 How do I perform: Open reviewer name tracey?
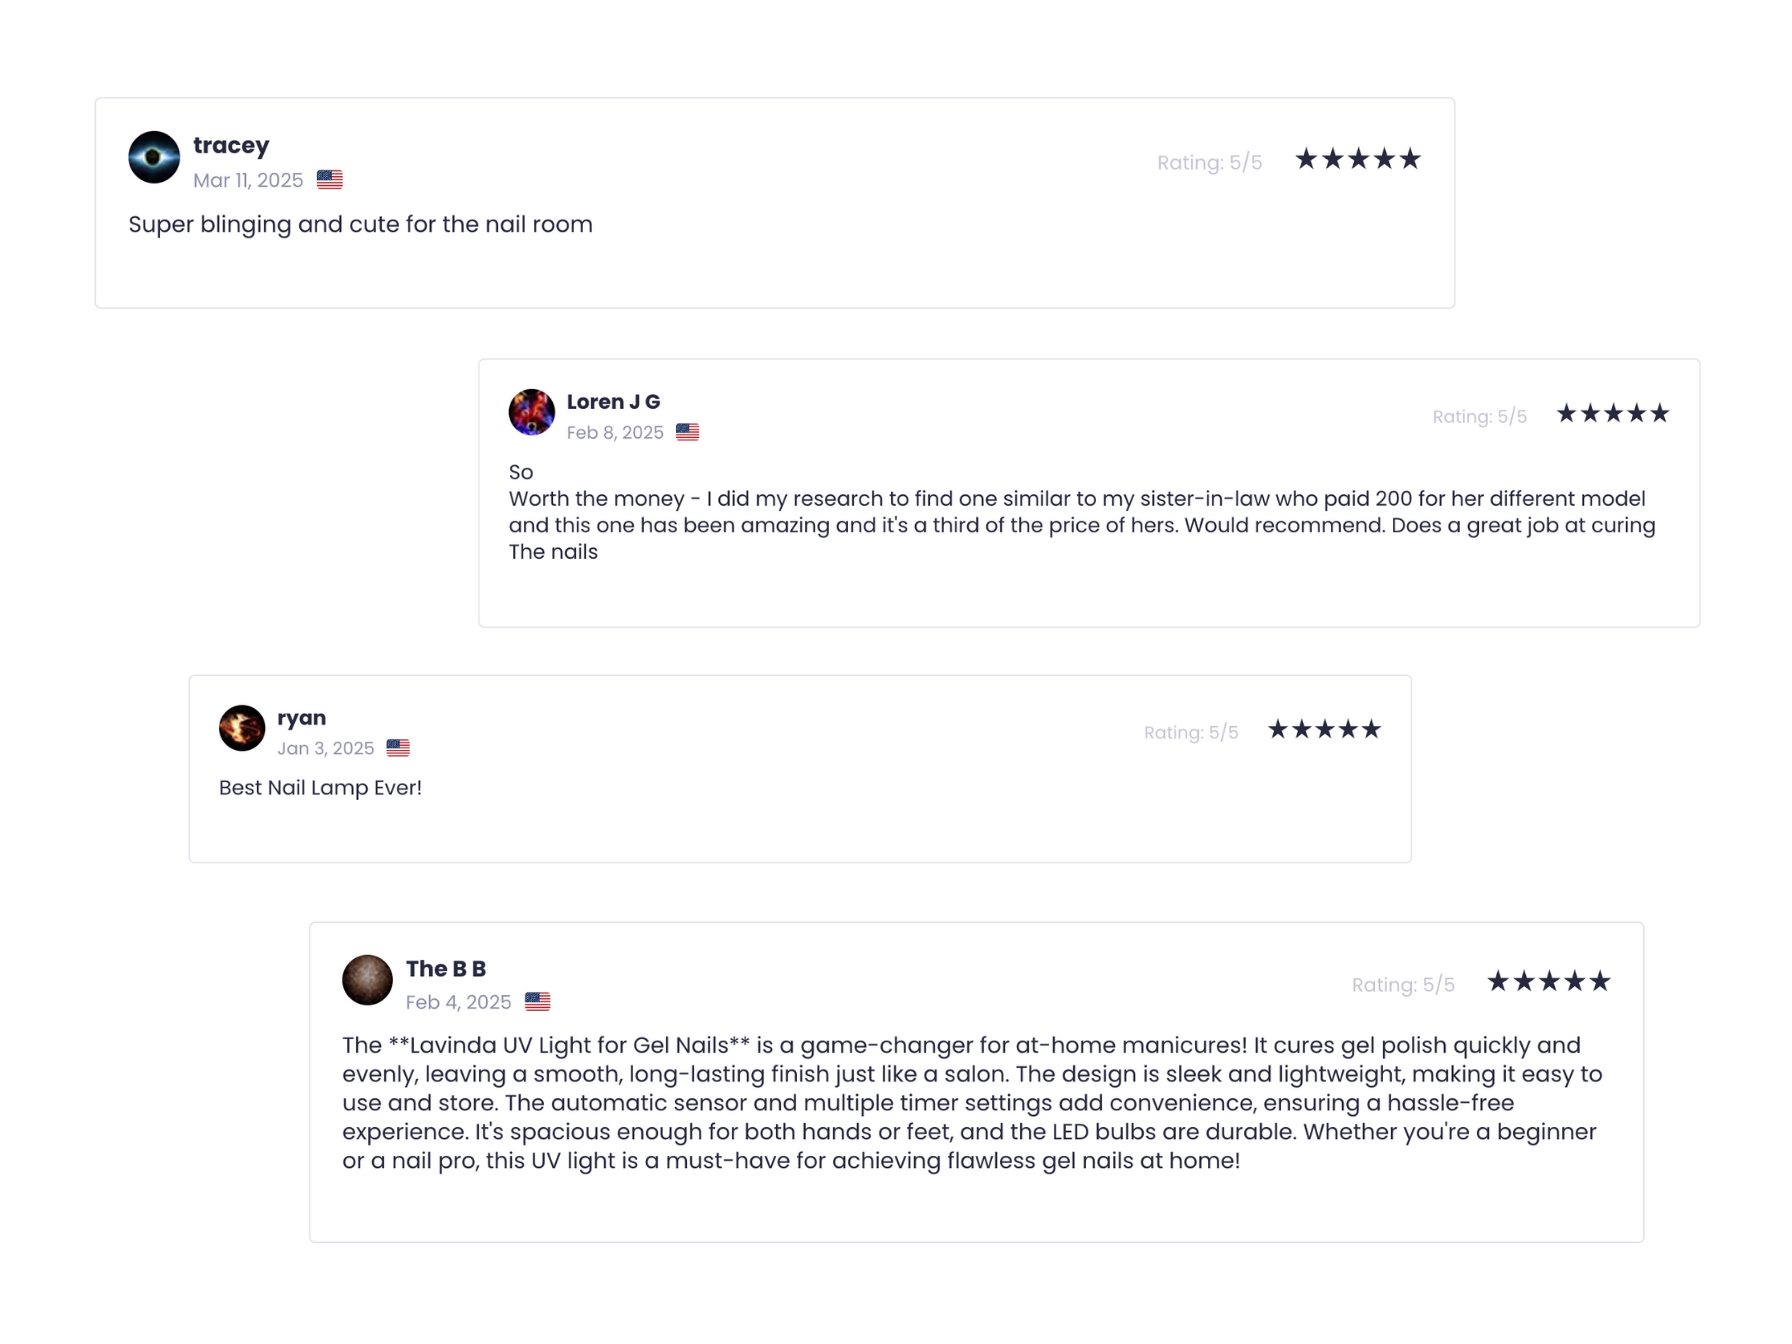point(231,146)
